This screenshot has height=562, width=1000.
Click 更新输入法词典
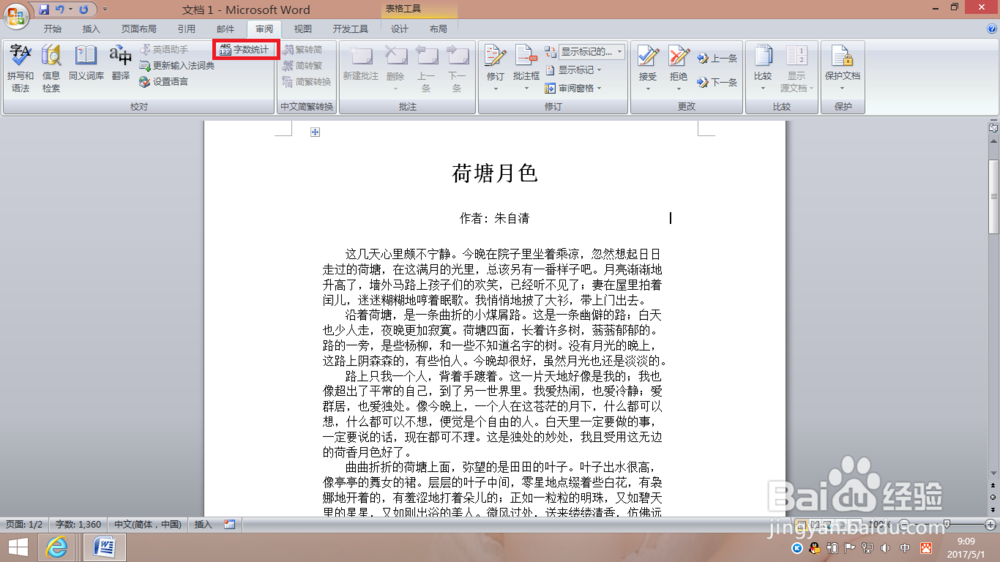pyautogui.click(x=177, y=66)
